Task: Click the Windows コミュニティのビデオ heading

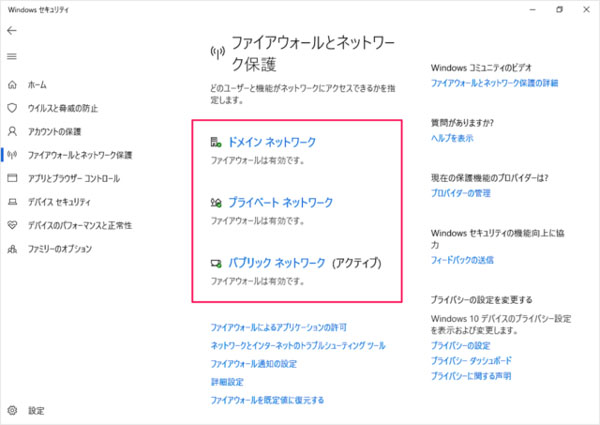Action: point(481,68)
